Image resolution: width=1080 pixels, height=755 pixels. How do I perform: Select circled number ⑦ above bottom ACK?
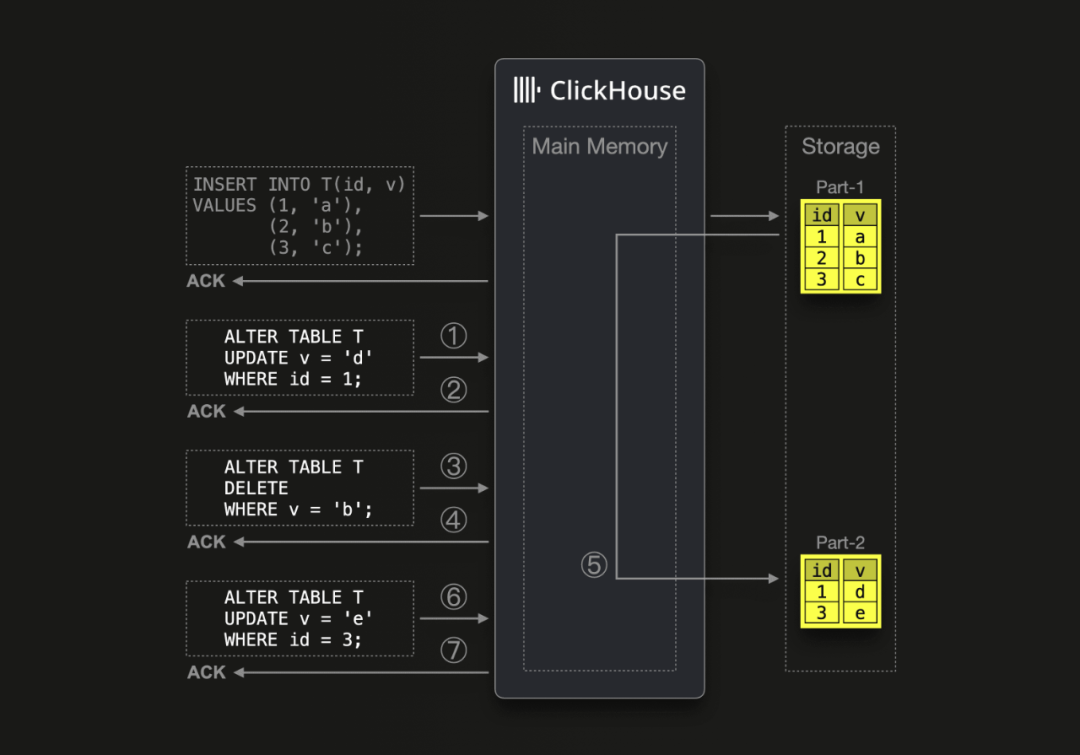click(x=454, y=649)
